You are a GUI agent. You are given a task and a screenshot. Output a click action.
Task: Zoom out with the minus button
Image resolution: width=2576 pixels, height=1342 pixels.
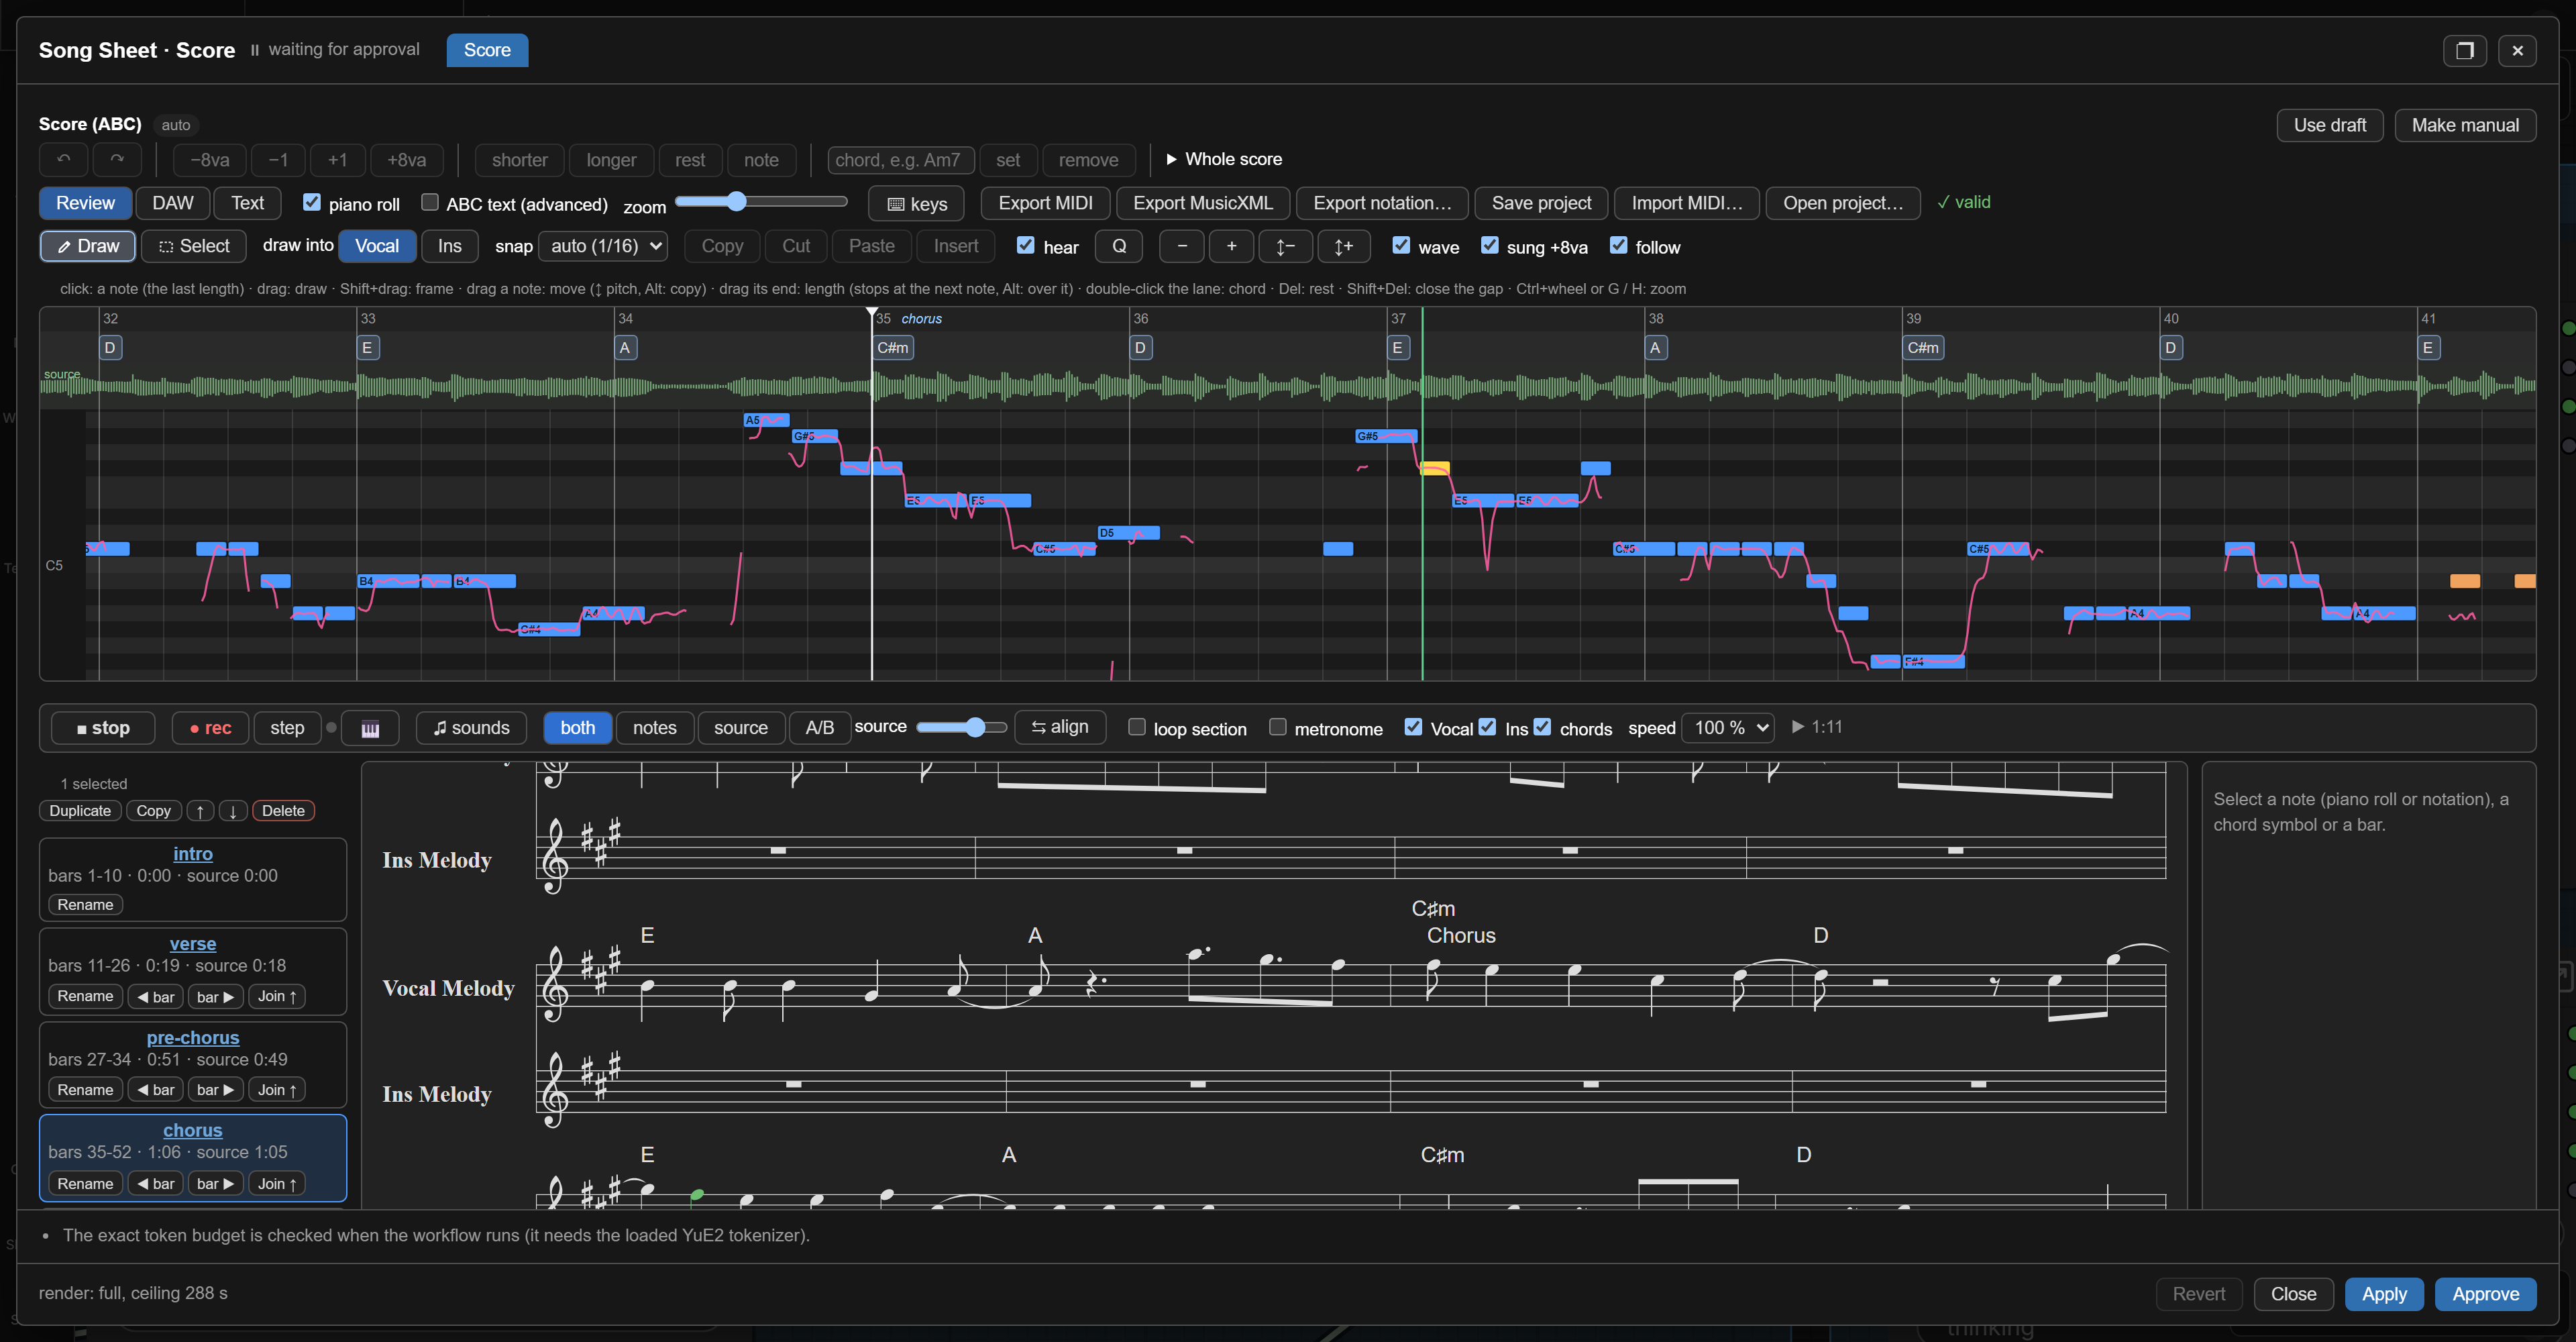(1182, 246)
